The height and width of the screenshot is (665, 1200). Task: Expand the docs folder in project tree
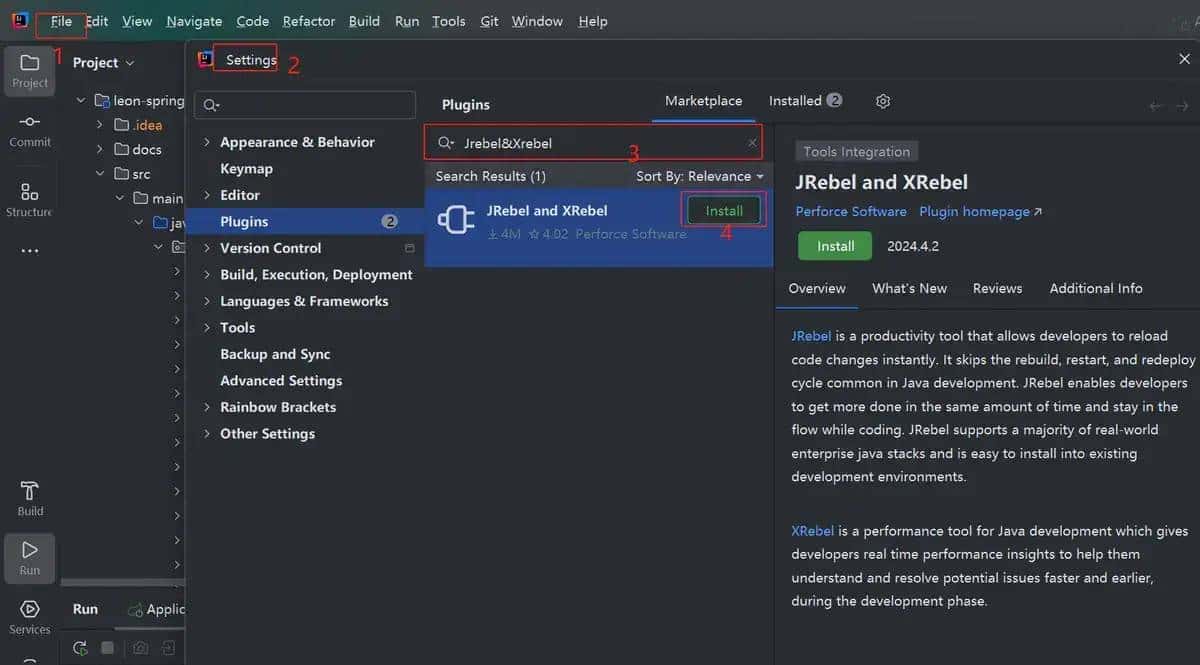click(100, 149)
